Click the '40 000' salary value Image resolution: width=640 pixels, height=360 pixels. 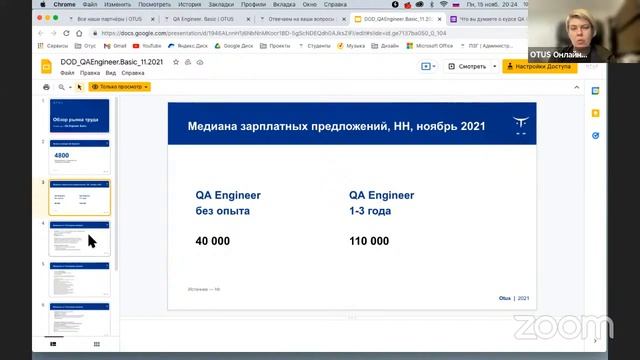213,241
